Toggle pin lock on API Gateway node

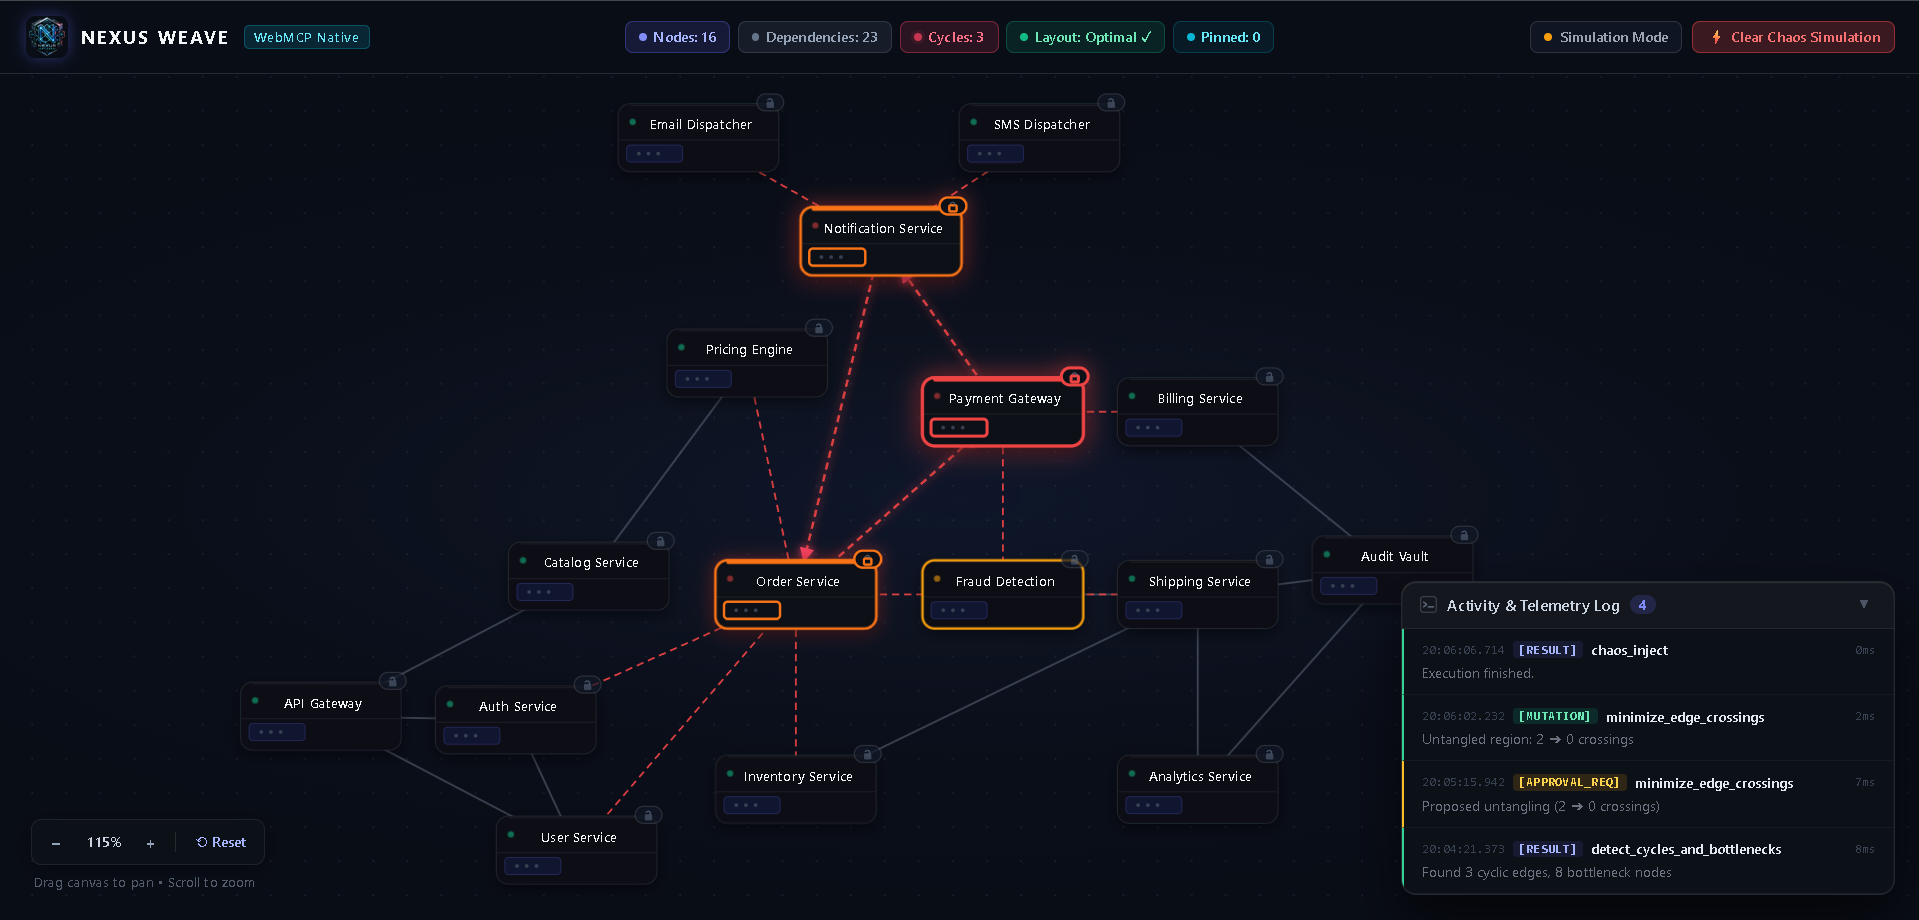393,682
